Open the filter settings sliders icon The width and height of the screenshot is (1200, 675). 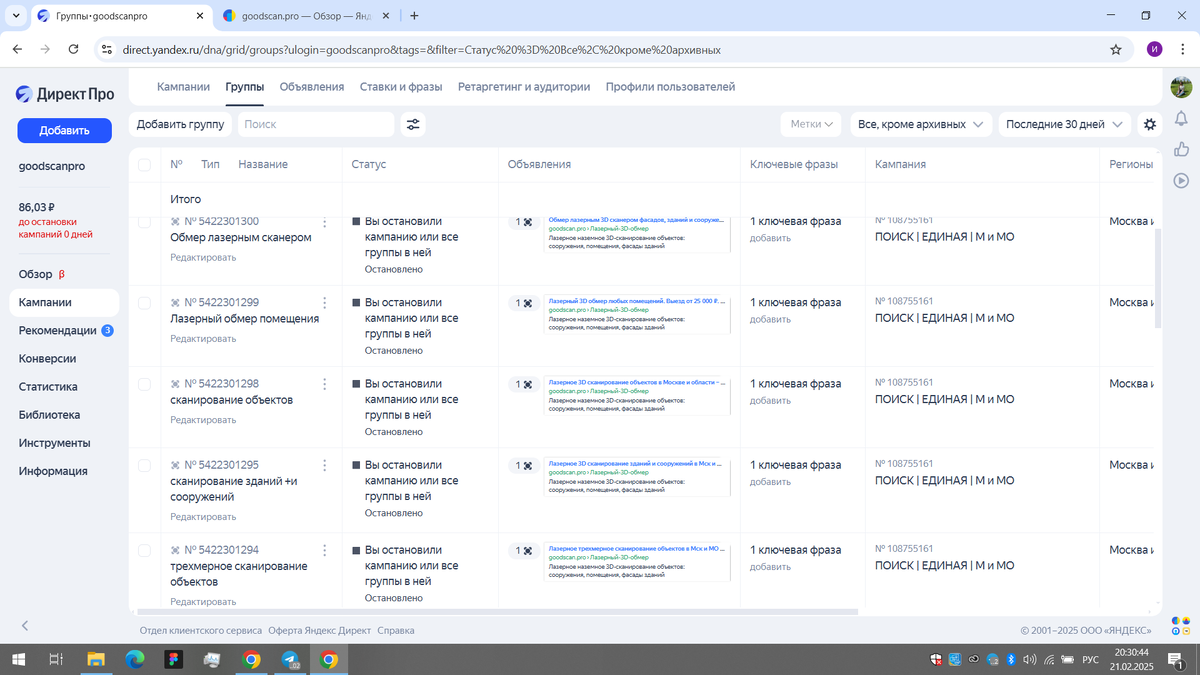pyautogui.click(x=412, y=124)
